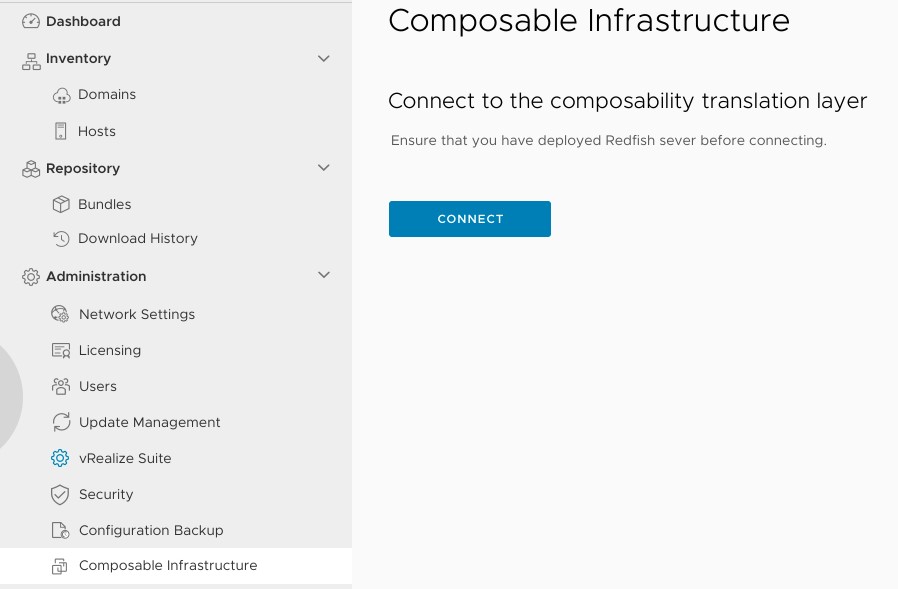Click the Bundles box icon
The image size is (898, 589).
[x=61, y=204]
